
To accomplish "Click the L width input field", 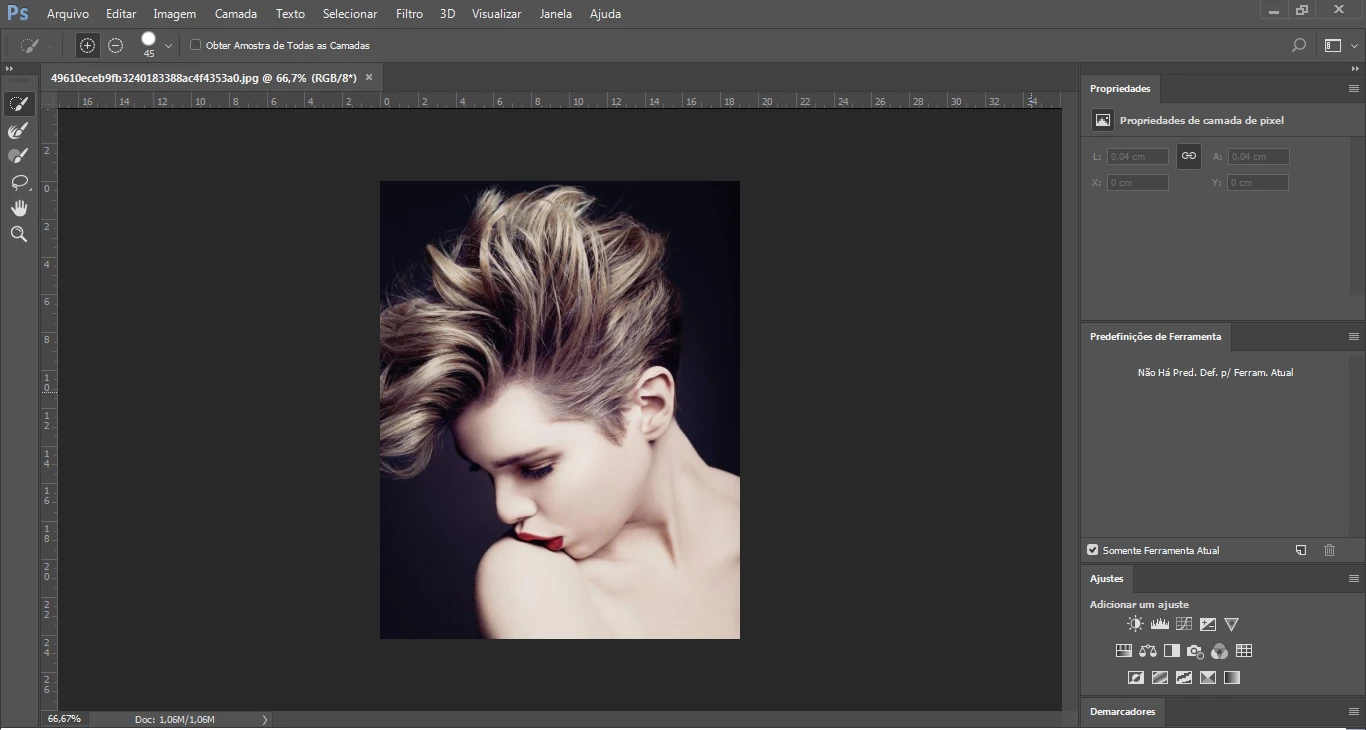I will click(x=1138, y=156).
